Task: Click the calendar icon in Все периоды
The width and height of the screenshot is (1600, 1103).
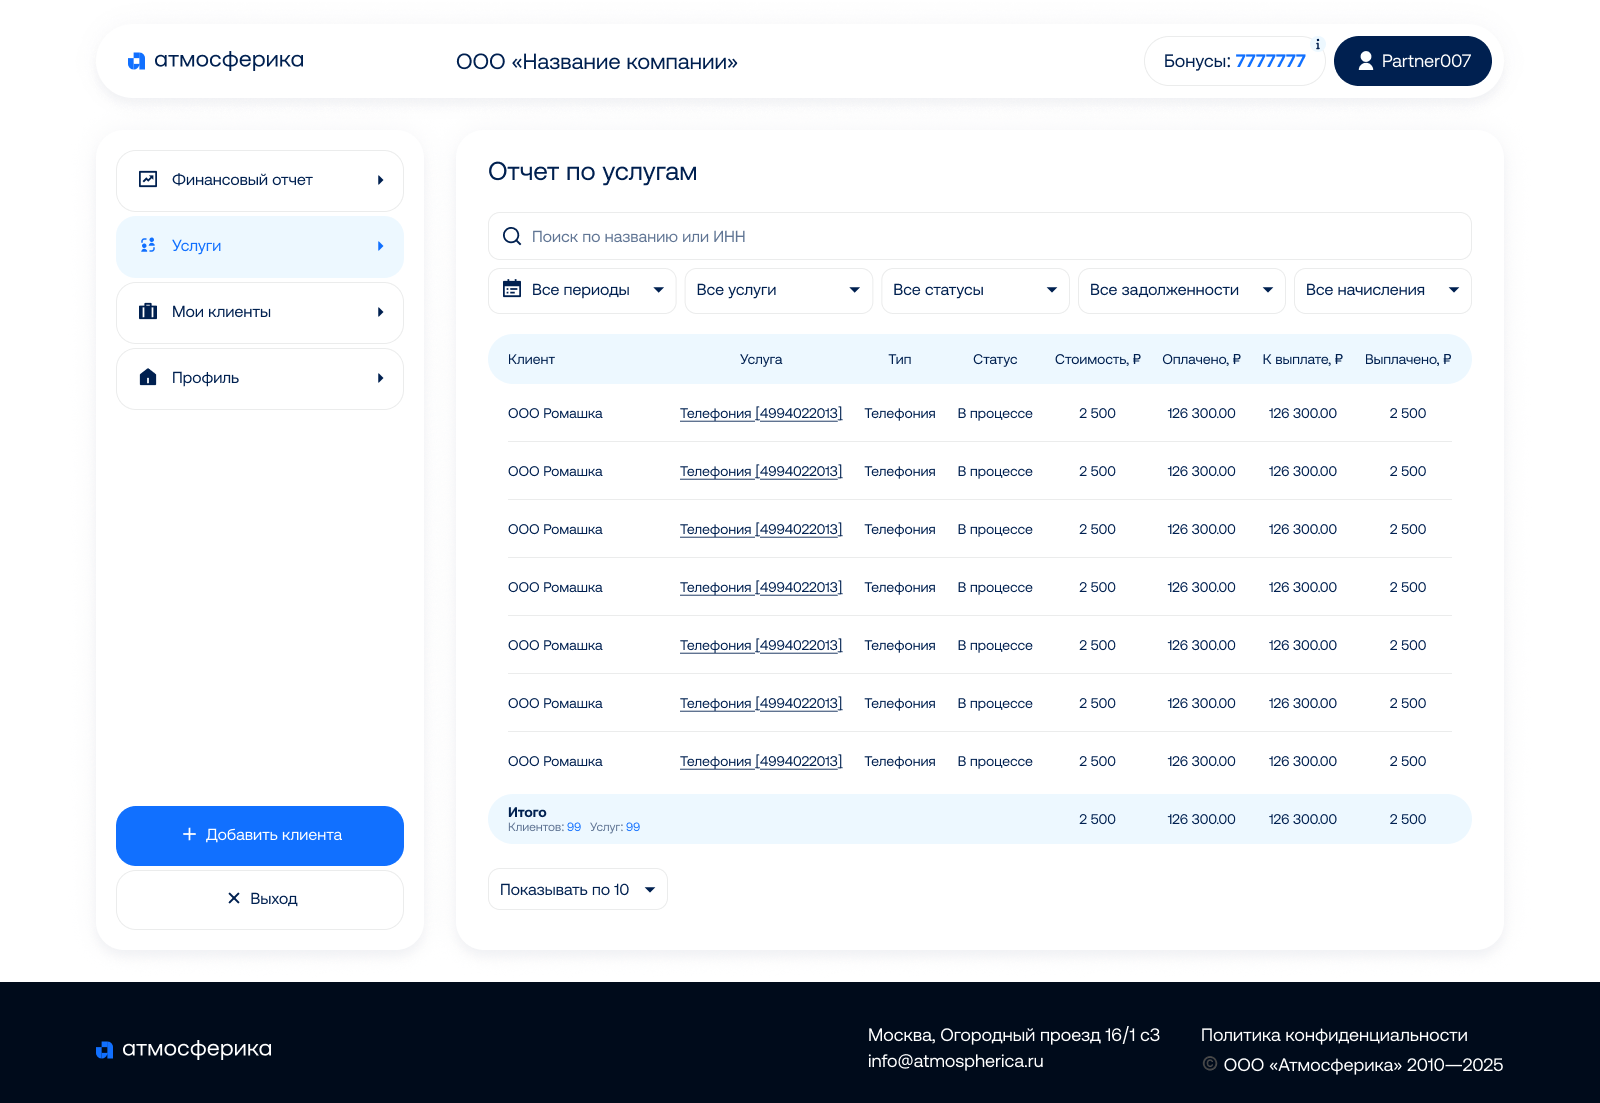Action: point(512,289)
